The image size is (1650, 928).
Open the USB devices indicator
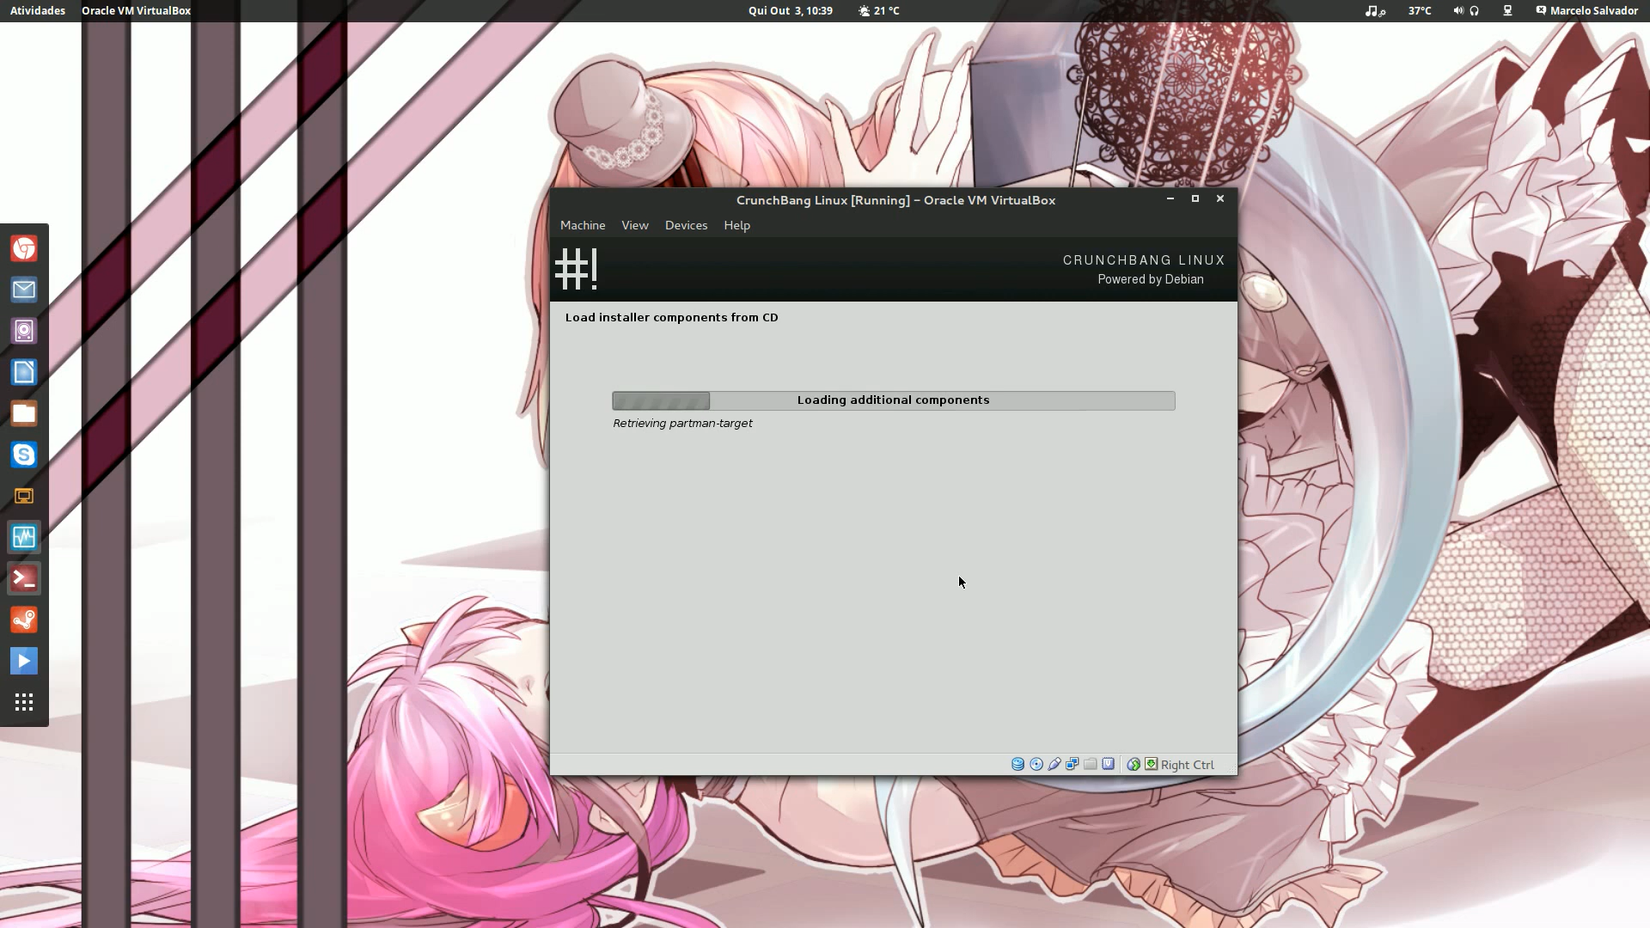[x=1054, y=764]
